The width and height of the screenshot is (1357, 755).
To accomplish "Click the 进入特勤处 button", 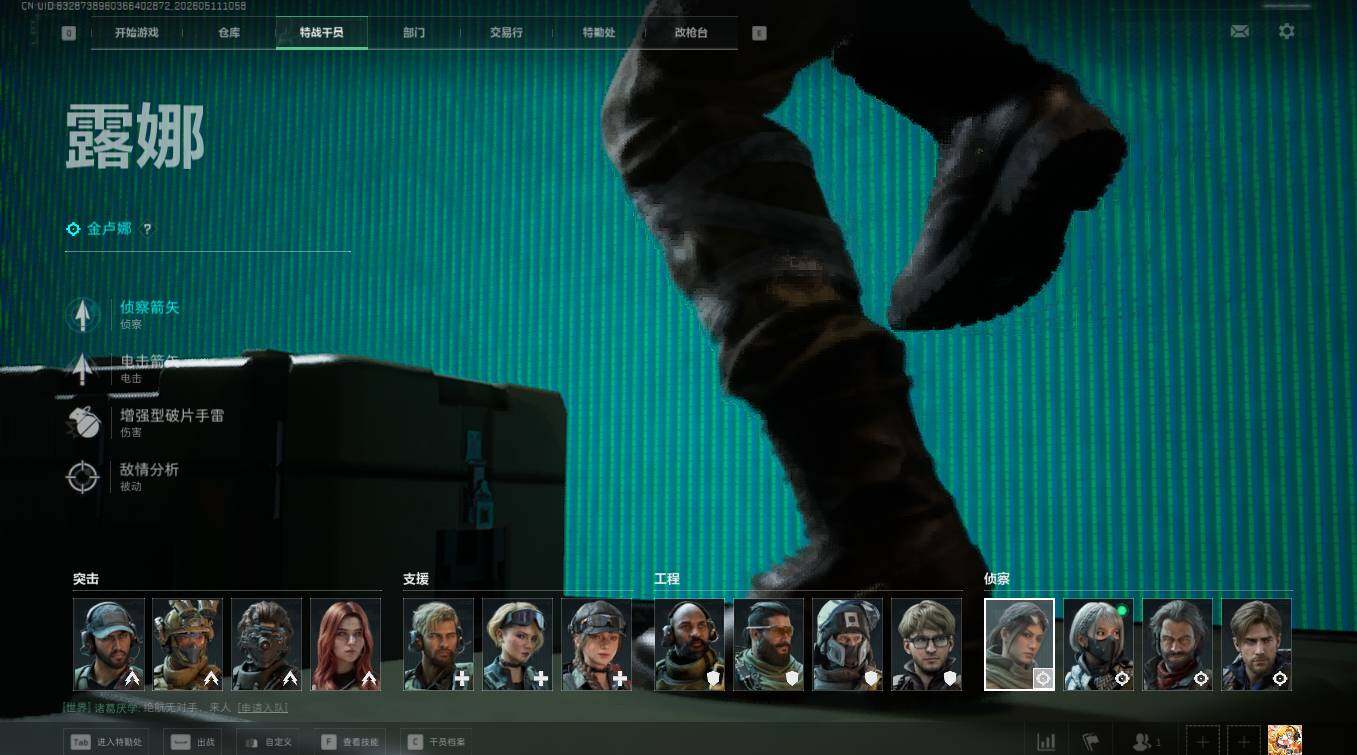I will coord(107,742).
